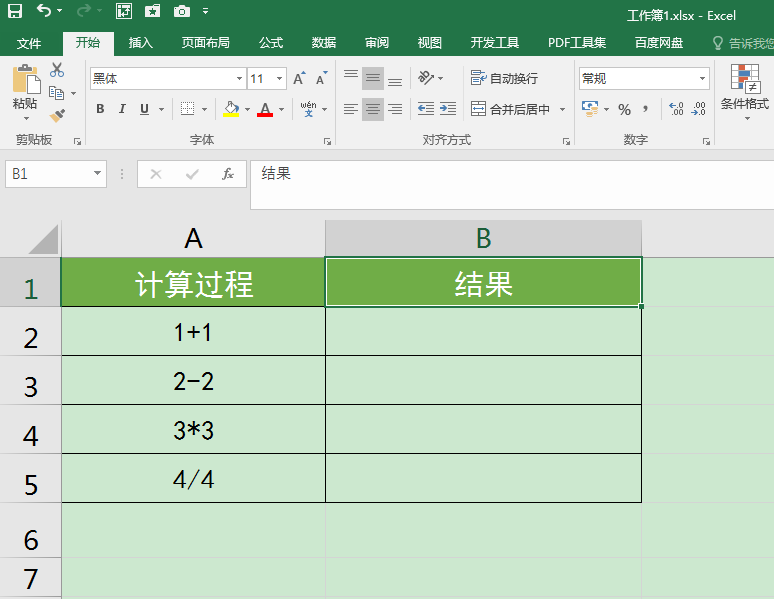Toggle underline formatting
This screenshot has width=774, height=599.
(x=144, y=109)
